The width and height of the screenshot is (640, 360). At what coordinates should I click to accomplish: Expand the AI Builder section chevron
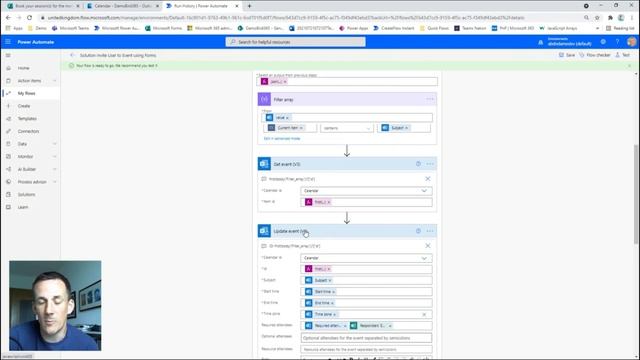point(55,169)
